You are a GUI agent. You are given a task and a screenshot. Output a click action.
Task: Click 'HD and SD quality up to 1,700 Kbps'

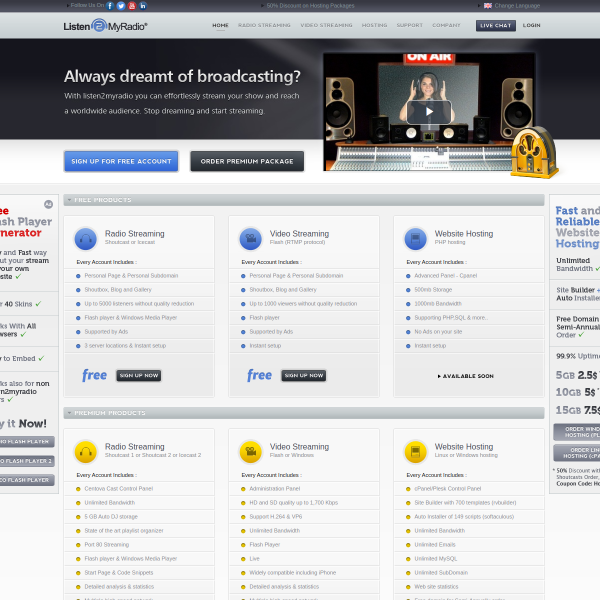click(x=293, y=502)
